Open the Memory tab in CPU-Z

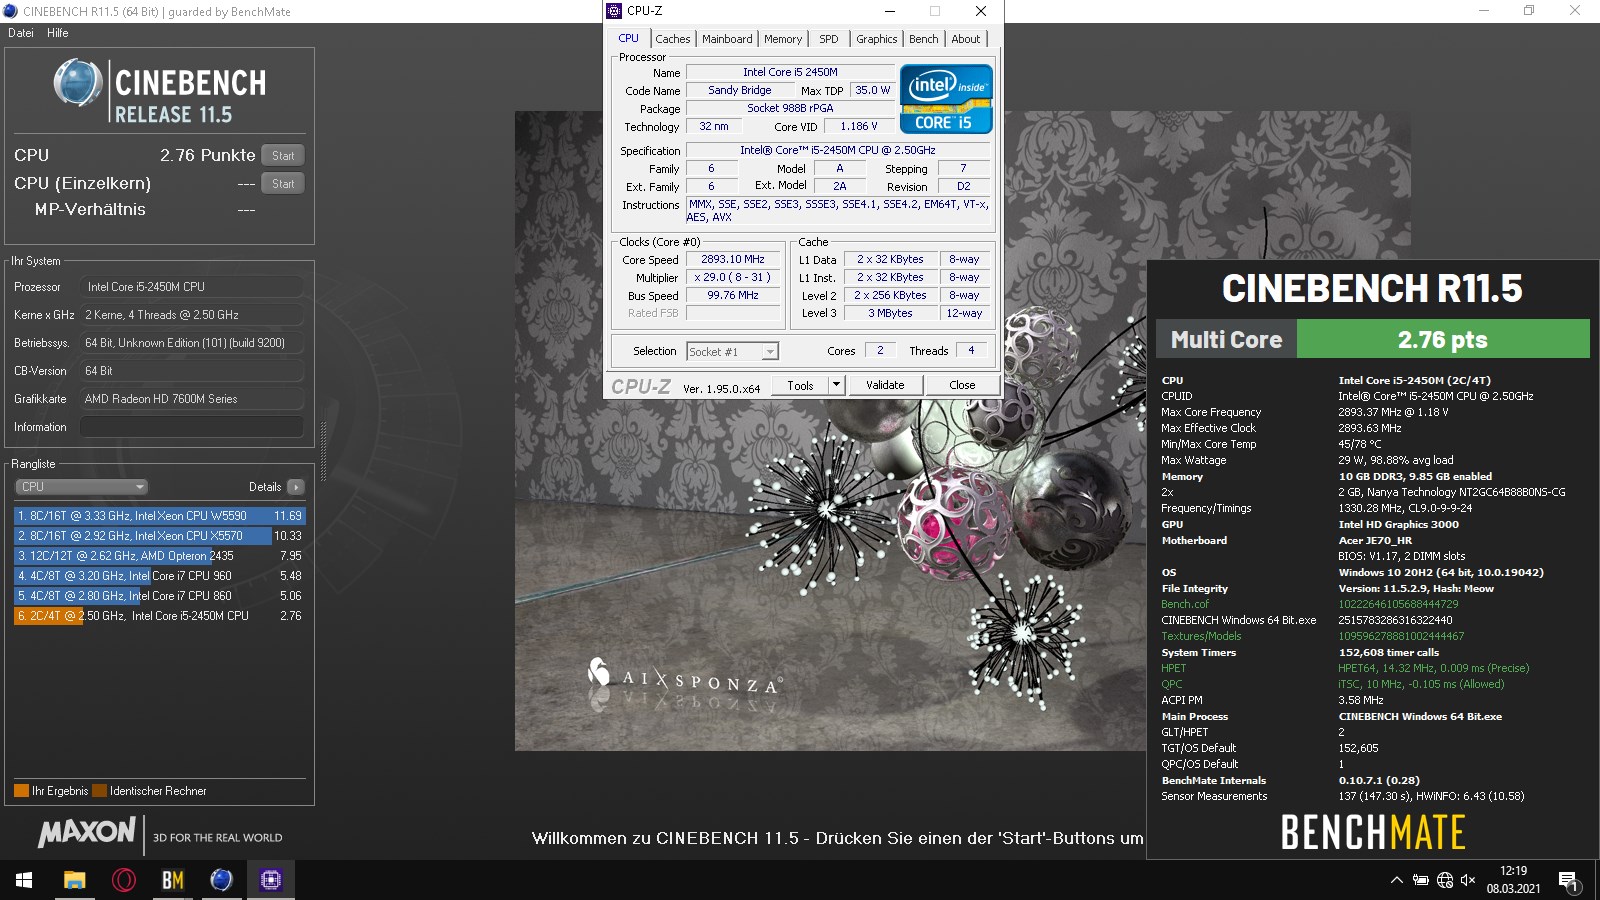pyautogui.click(x=783, y=39)
